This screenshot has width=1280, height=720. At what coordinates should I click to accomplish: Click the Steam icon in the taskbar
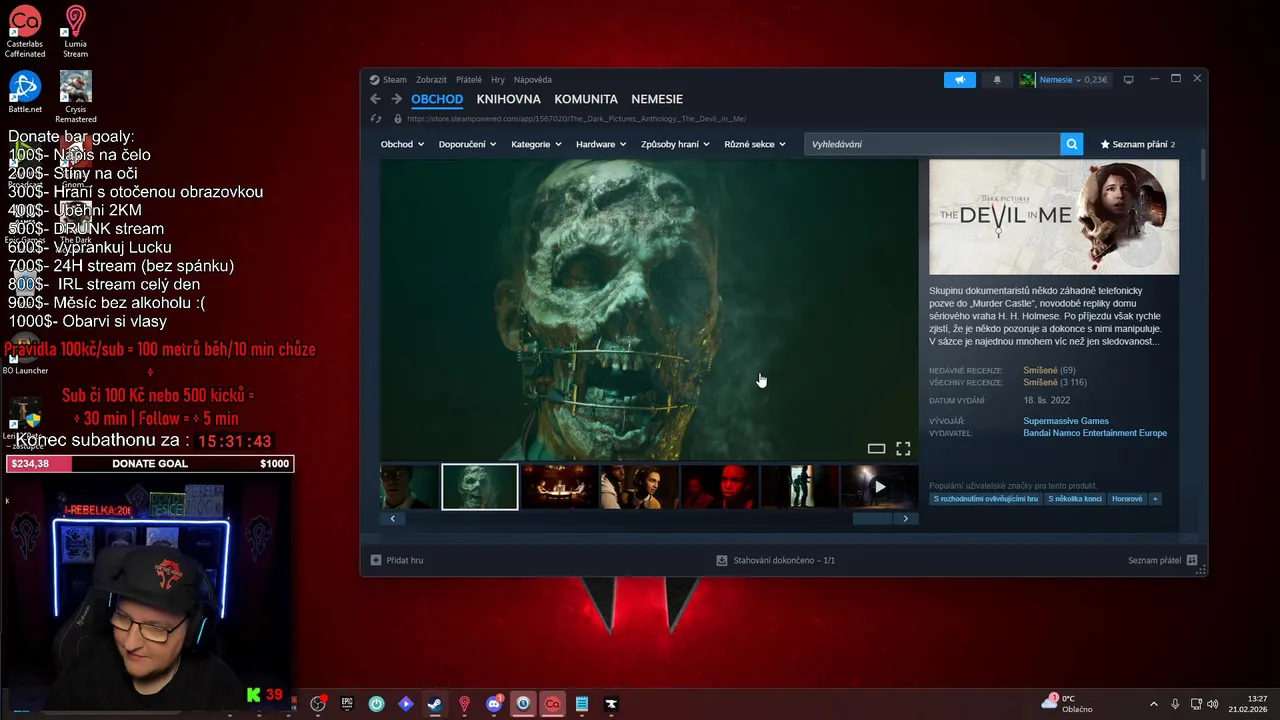click(434, 704)
